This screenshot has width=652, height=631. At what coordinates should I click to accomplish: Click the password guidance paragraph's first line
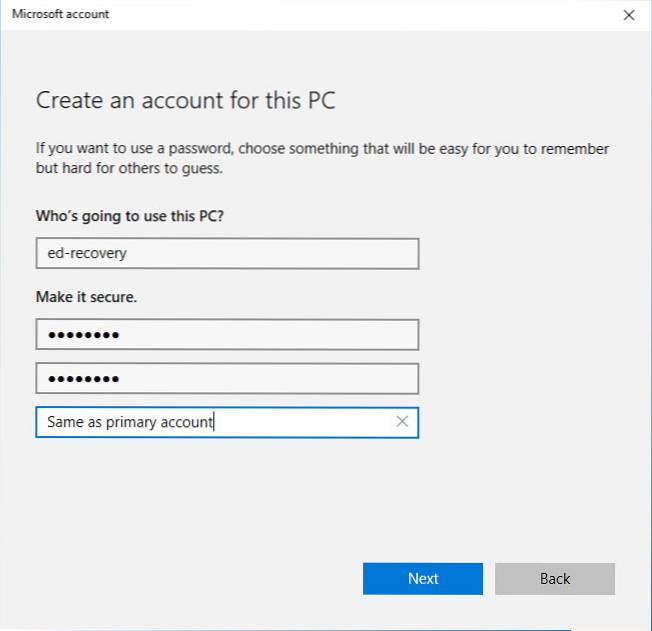[x=322, y=149]
